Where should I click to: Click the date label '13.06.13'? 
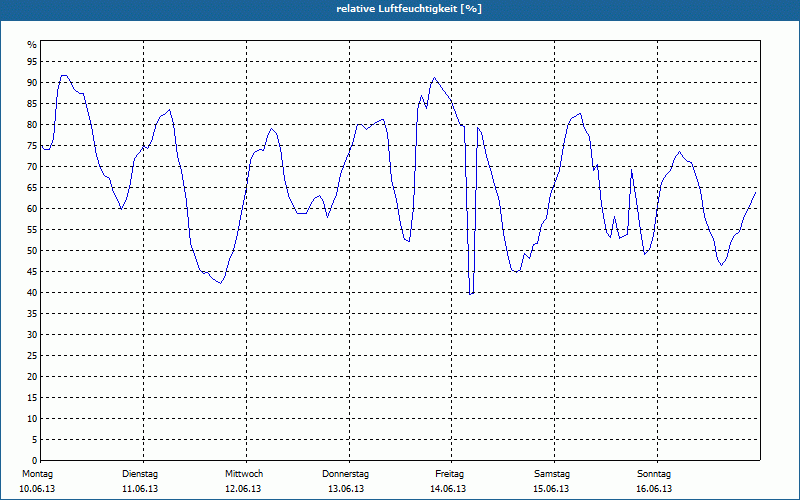coord(346,489)
